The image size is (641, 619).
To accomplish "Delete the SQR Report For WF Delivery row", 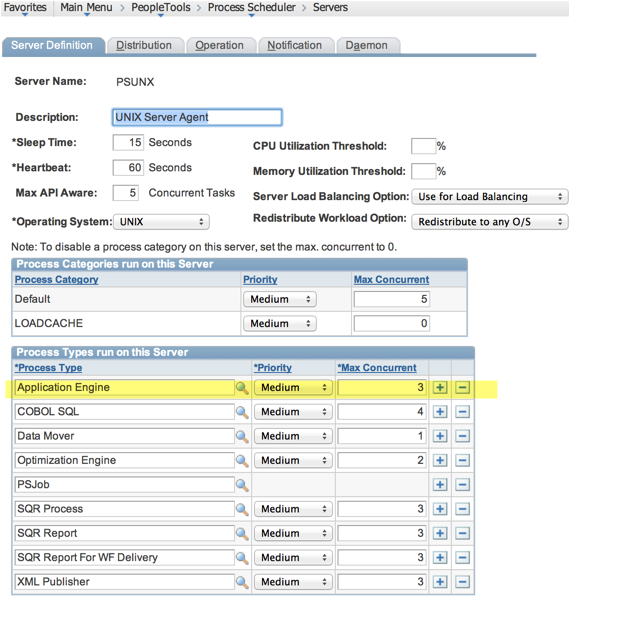I will click(x=462, y=557).
